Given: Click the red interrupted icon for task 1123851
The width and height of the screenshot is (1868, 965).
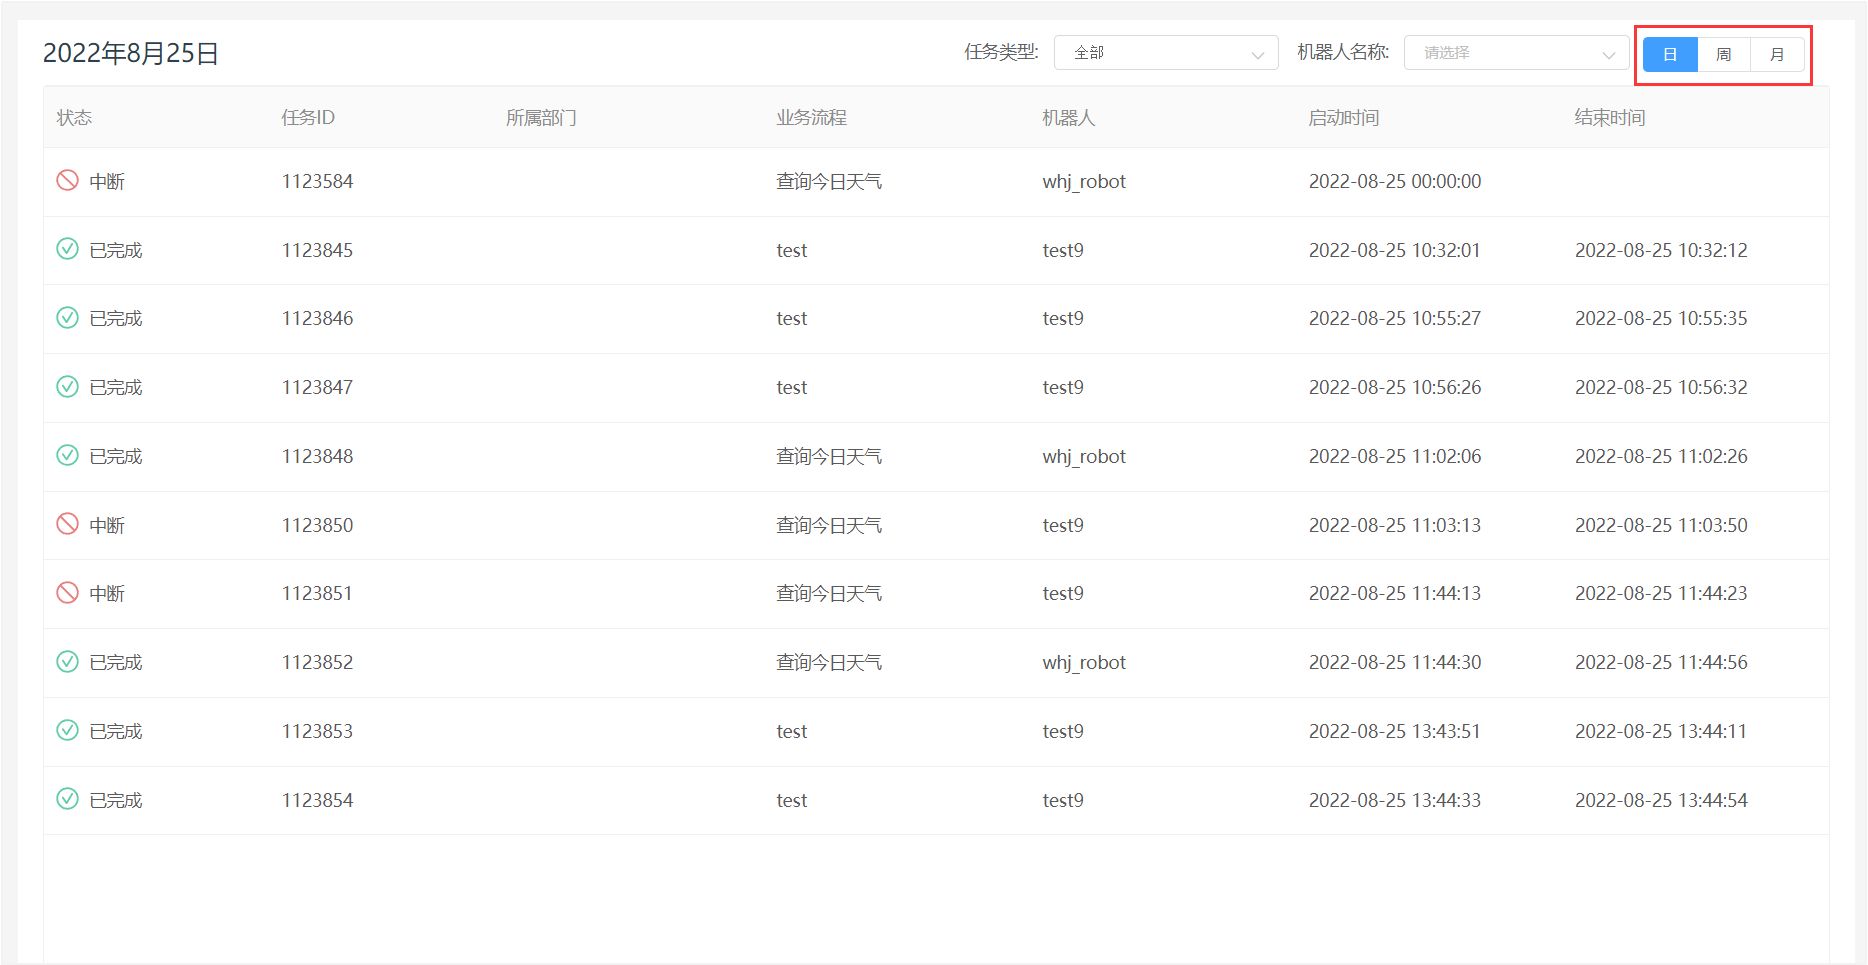Looking at the screenshot, I should pos(67,593).
